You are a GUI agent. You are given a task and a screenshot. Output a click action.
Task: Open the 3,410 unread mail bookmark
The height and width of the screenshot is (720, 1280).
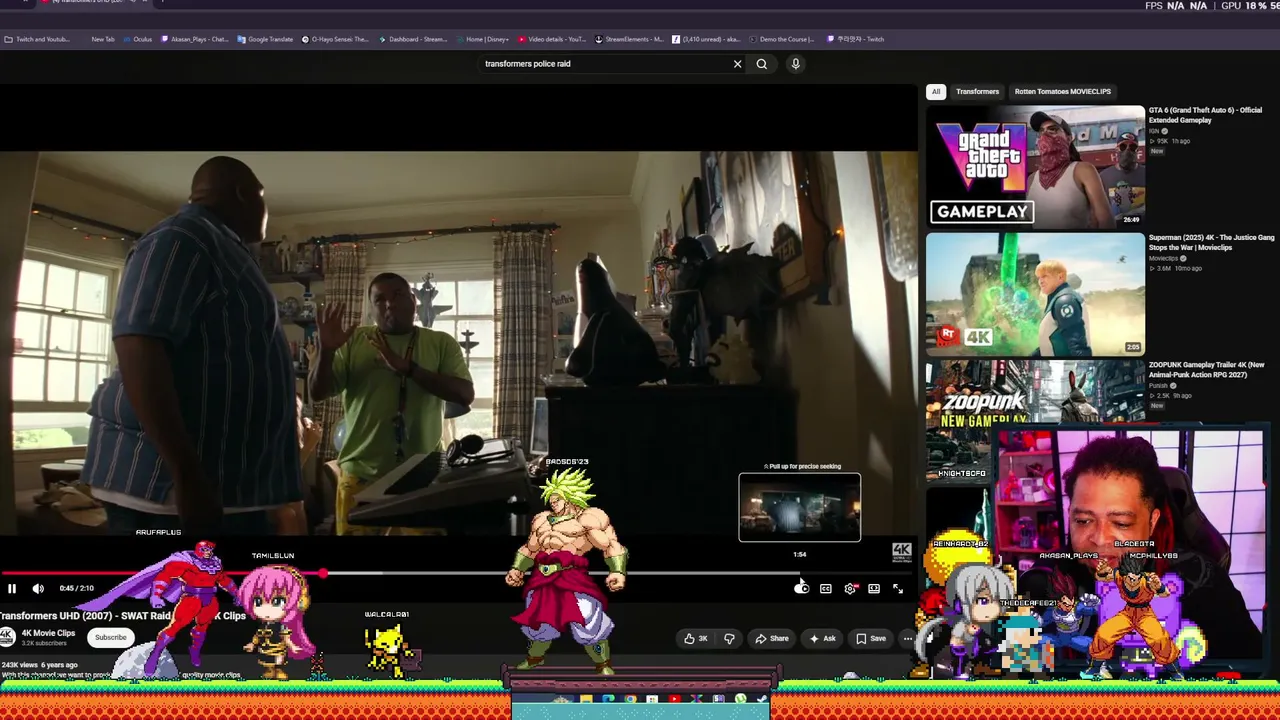[706, 40]
